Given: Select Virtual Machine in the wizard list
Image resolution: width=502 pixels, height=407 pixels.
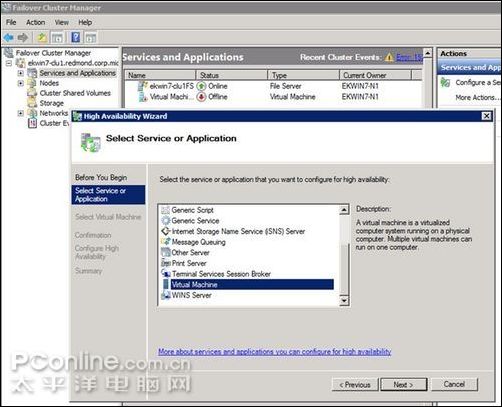Looking at the screenshot, I should click(x=252, y=284).
